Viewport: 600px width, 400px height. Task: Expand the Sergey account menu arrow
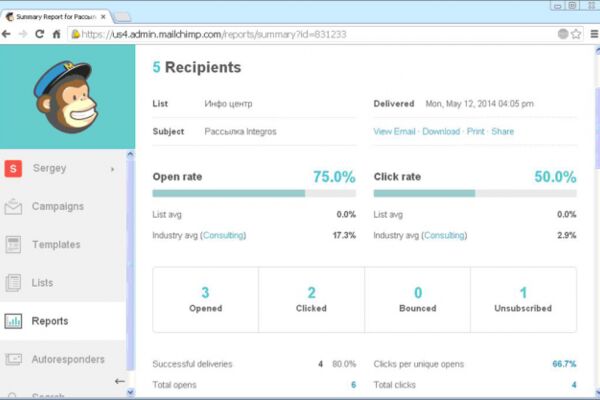[112, 169]
